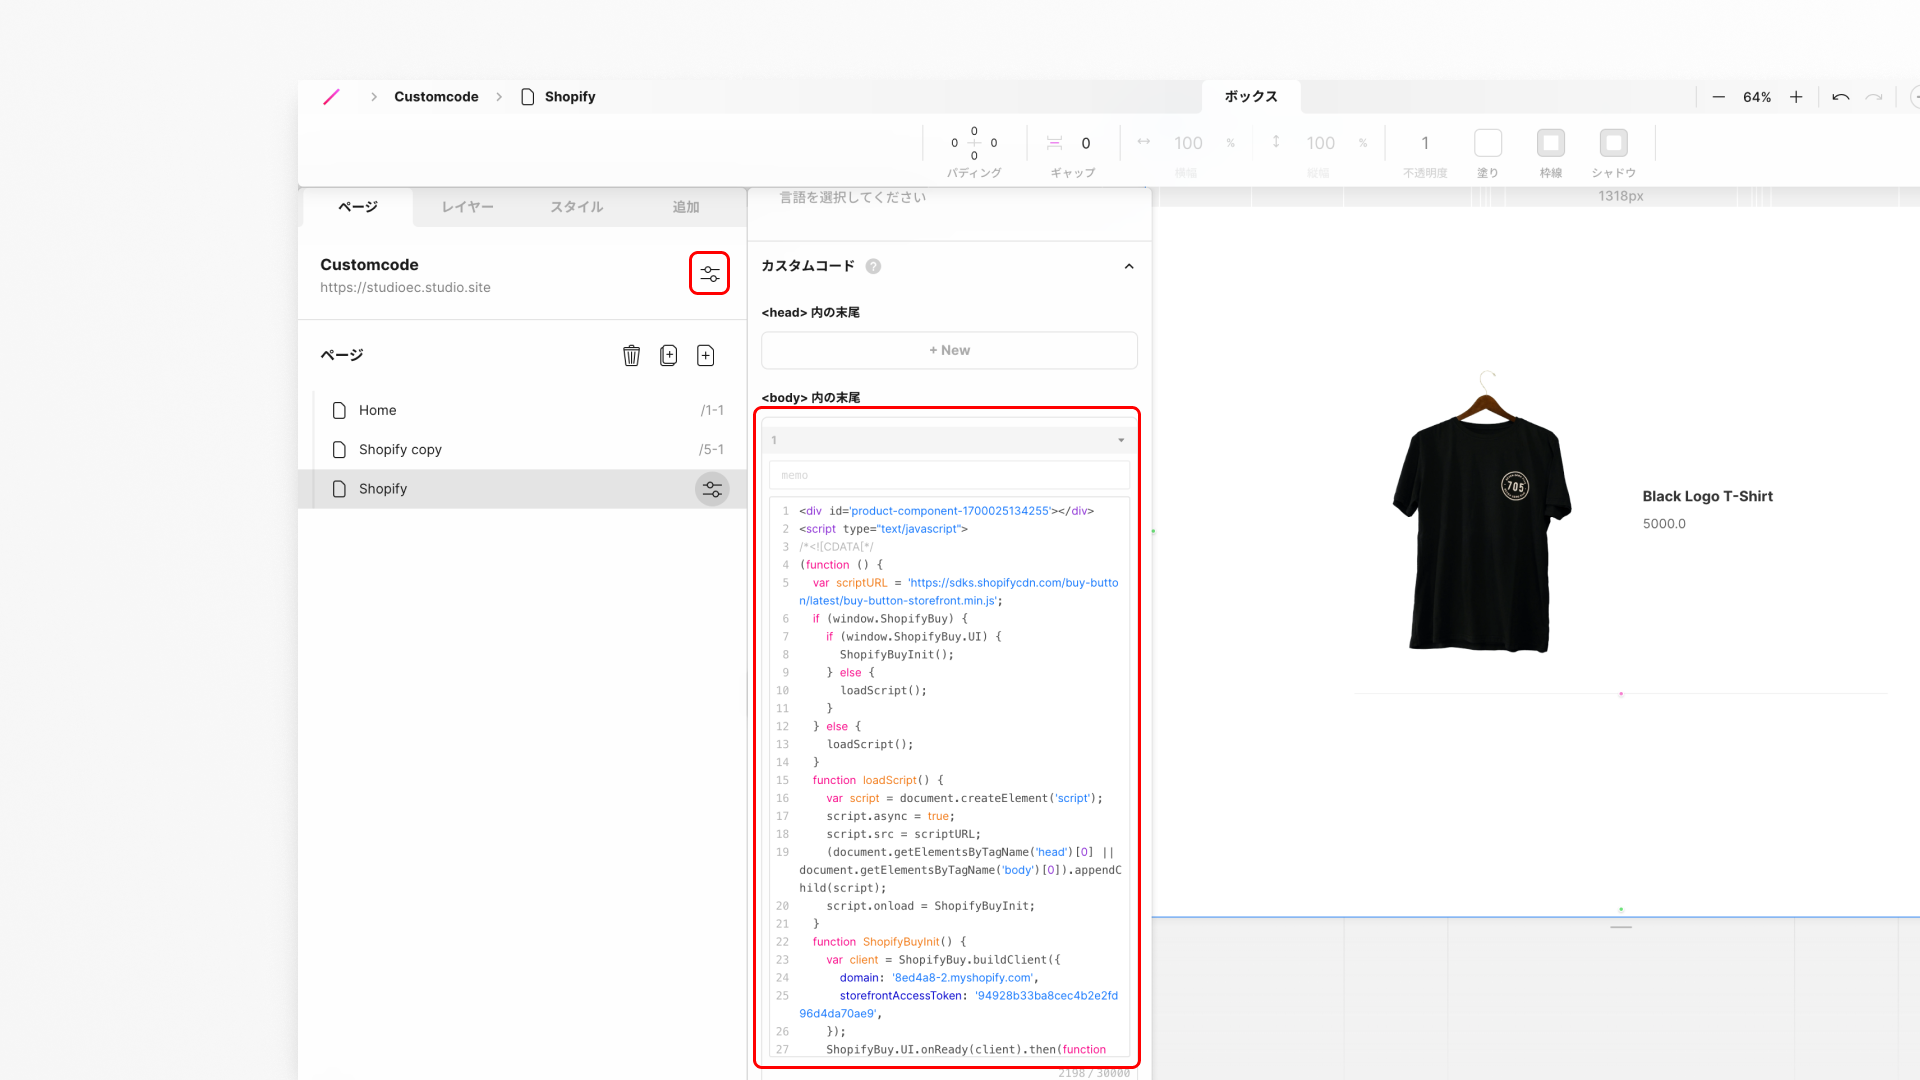Click the width arrow icon
This screenshot has height=1080, width=1920.
click(x=1143, y=142)
